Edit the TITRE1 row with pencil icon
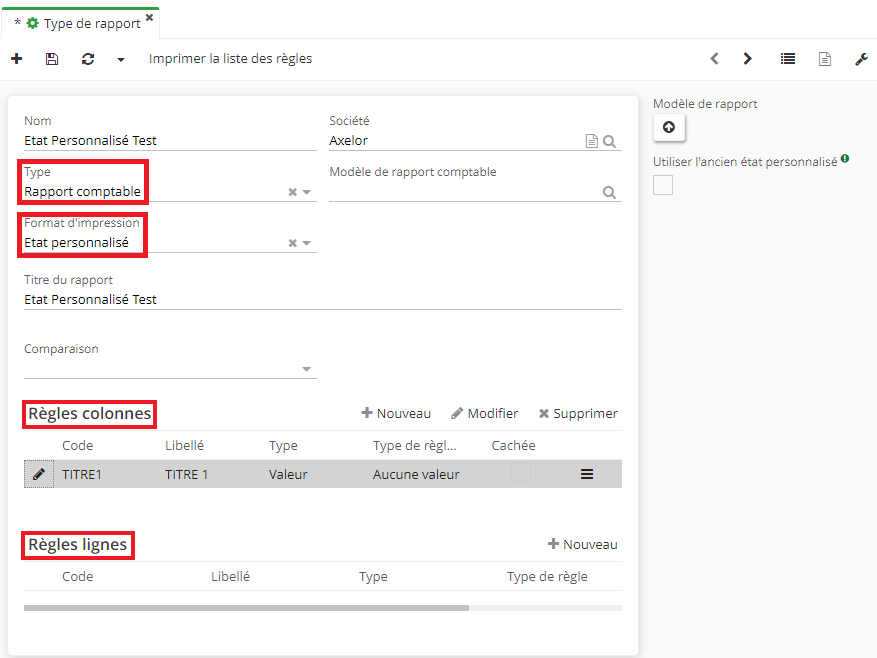The height and width of the screenshot is (658, 877). click(38, 474)
